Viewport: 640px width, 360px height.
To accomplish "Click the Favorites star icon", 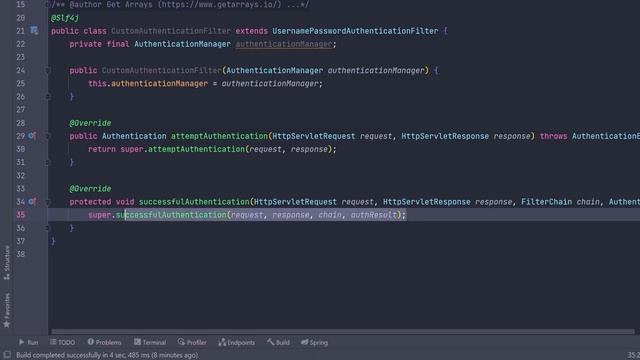I will [x=7, y=324].
